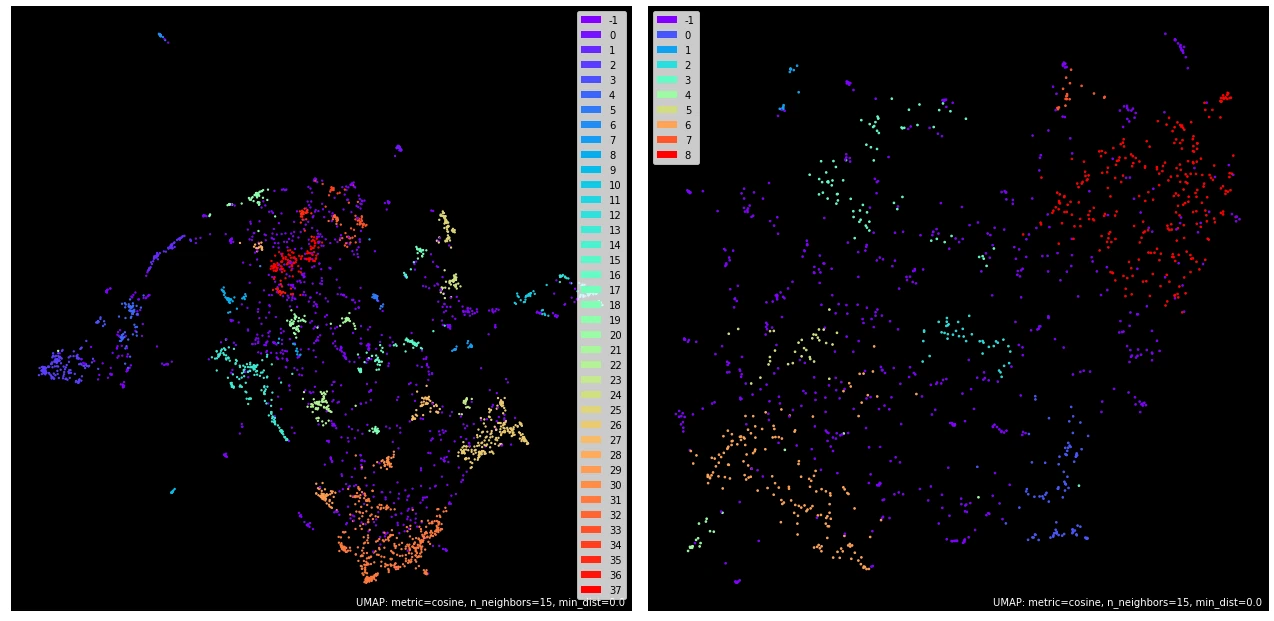Image resolution: width=1274 pixels, height=621 pixels.
Task: Select cluster 0 swatch in right plot legend
Action: (x=667, y=35)
